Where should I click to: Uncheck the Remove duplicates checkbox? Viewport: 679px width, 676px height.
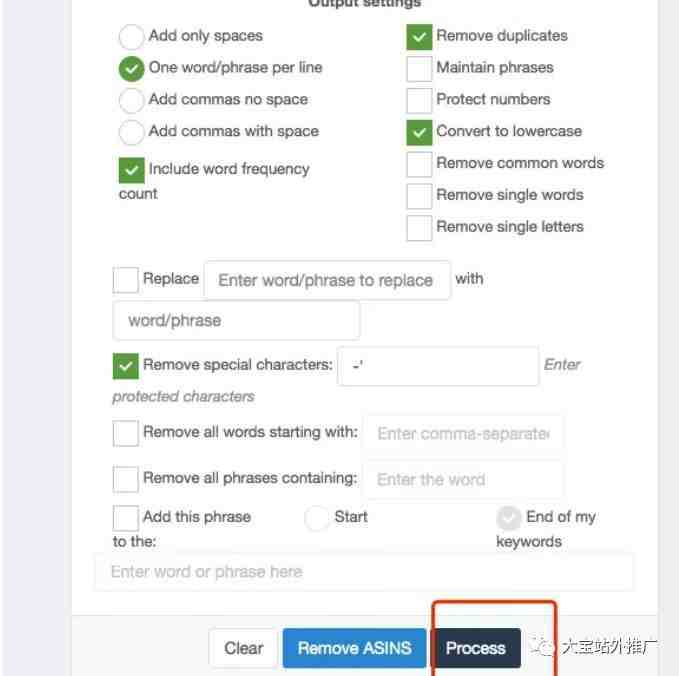419,37
